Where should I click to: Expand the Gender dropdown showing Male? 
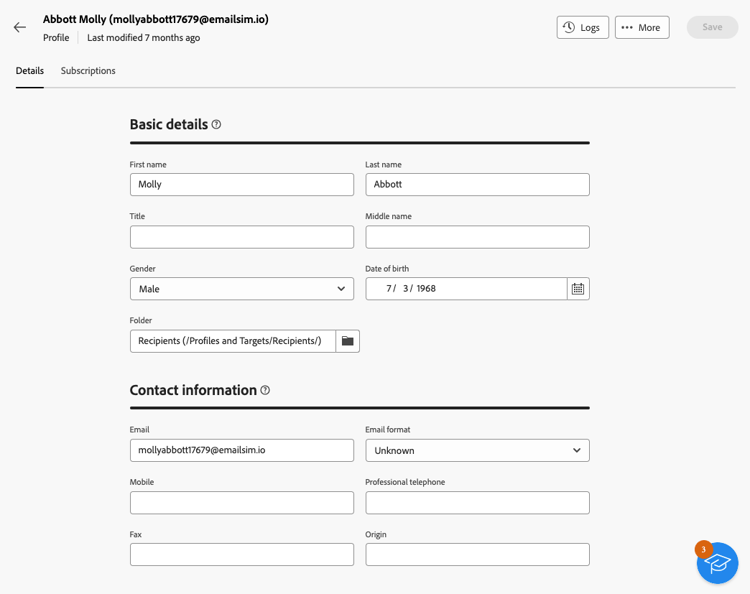pos(242,289)
